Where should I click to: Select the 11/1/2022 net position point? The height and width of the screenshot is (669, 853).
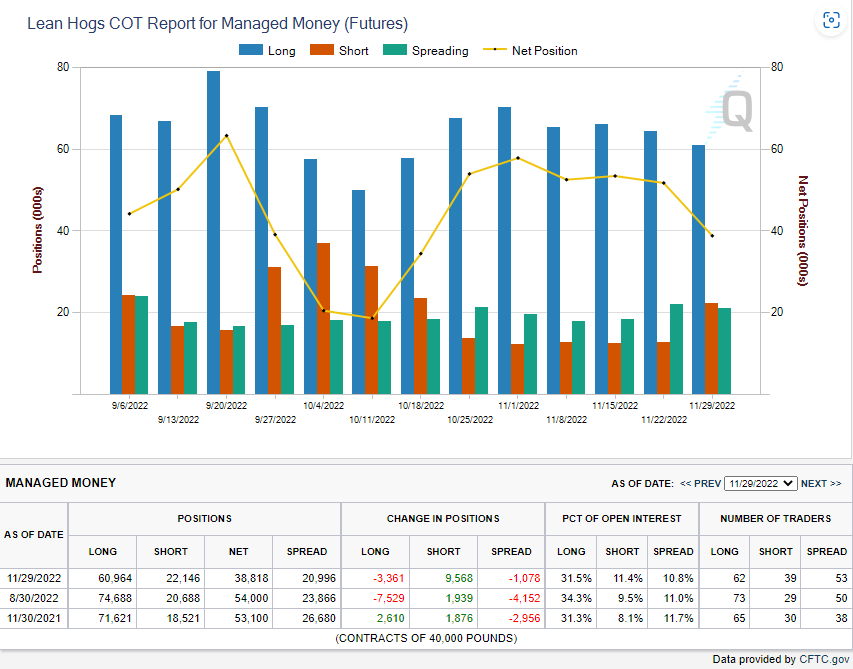[518, 158]
